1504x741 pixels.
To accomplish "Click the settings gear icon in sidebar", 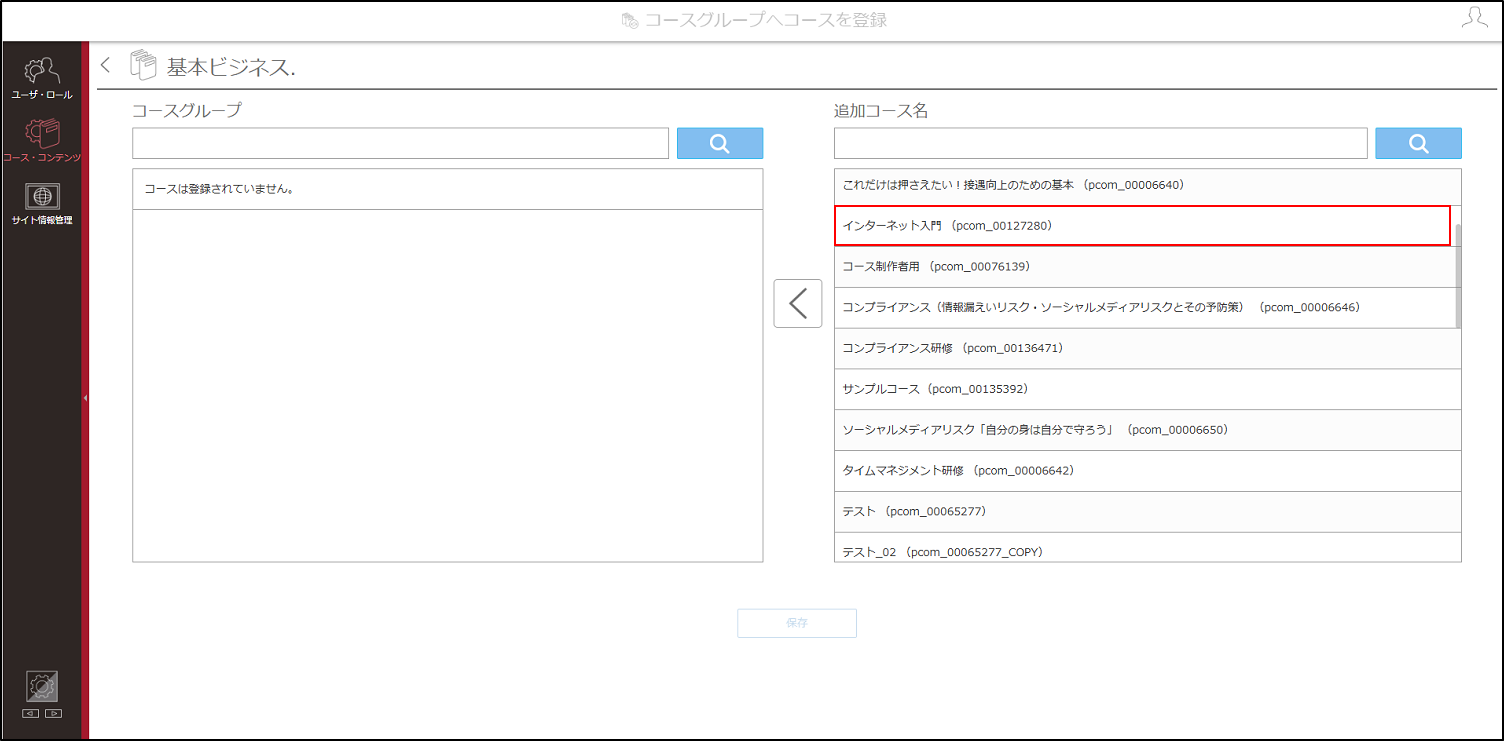I will click(42, 686).
